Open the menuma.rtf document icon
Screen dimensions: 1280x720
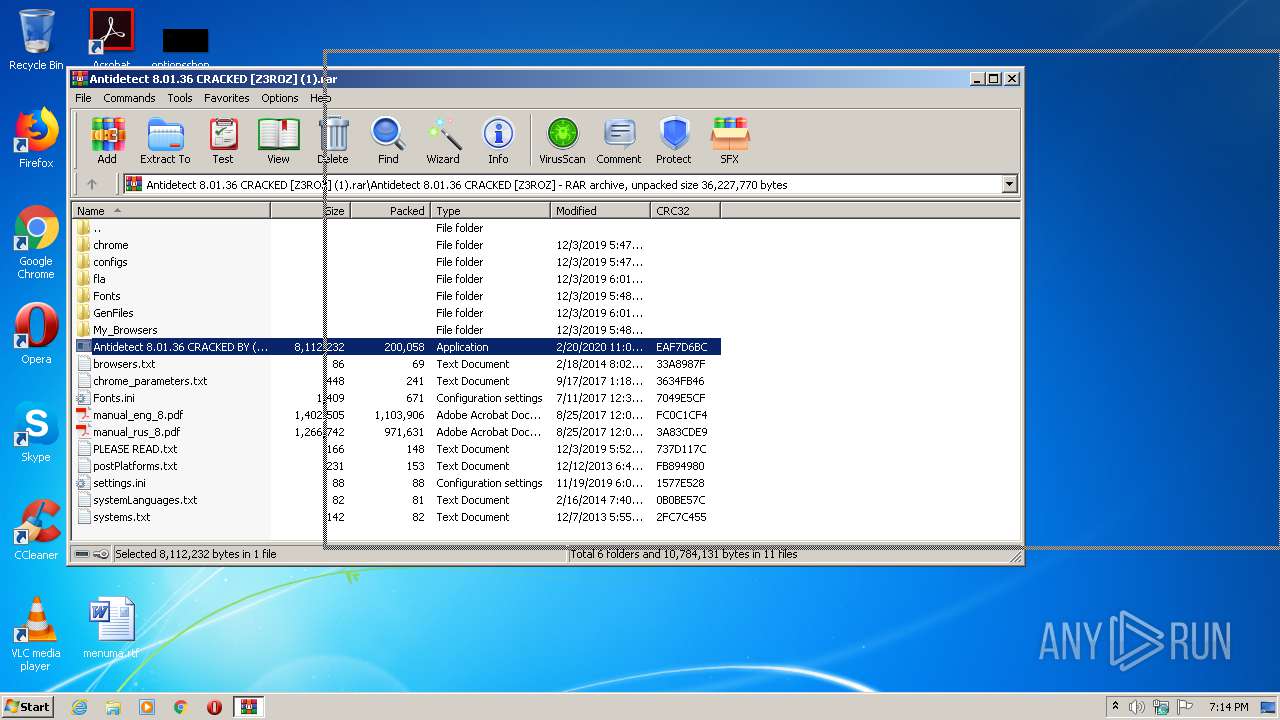click(x=111, y=628)
